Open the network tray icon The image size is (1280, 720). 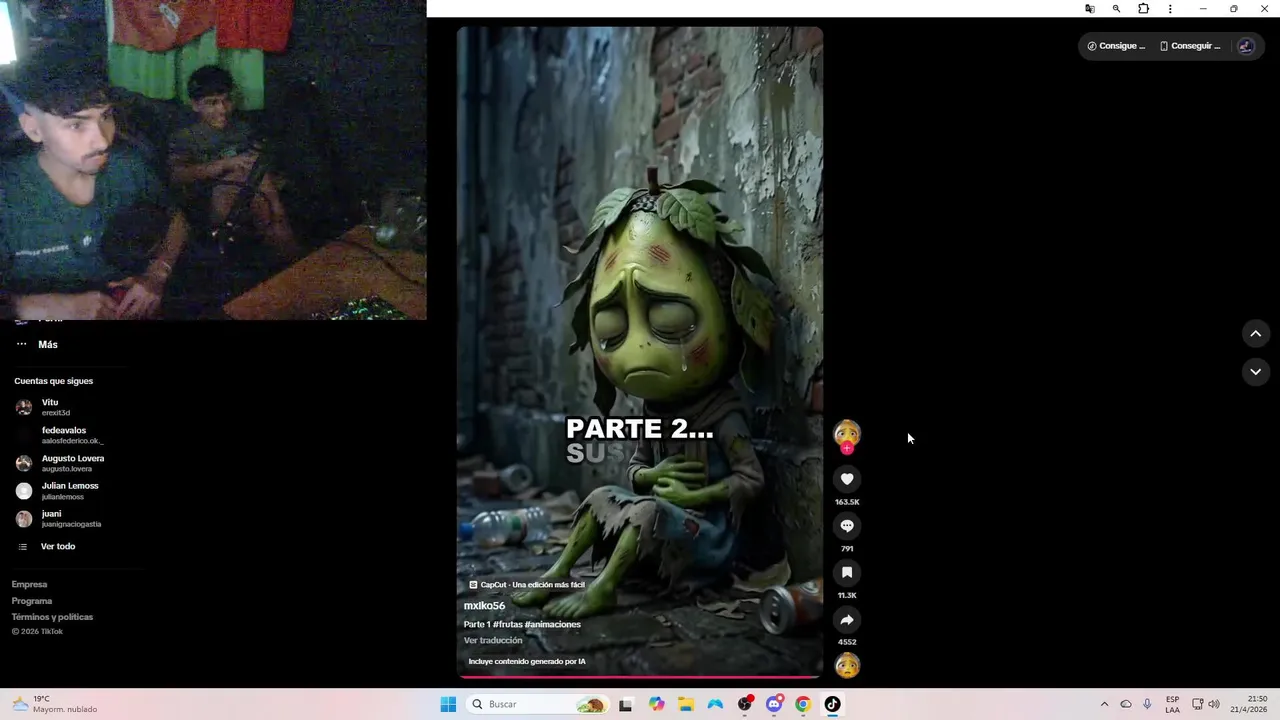point(1197,704)
